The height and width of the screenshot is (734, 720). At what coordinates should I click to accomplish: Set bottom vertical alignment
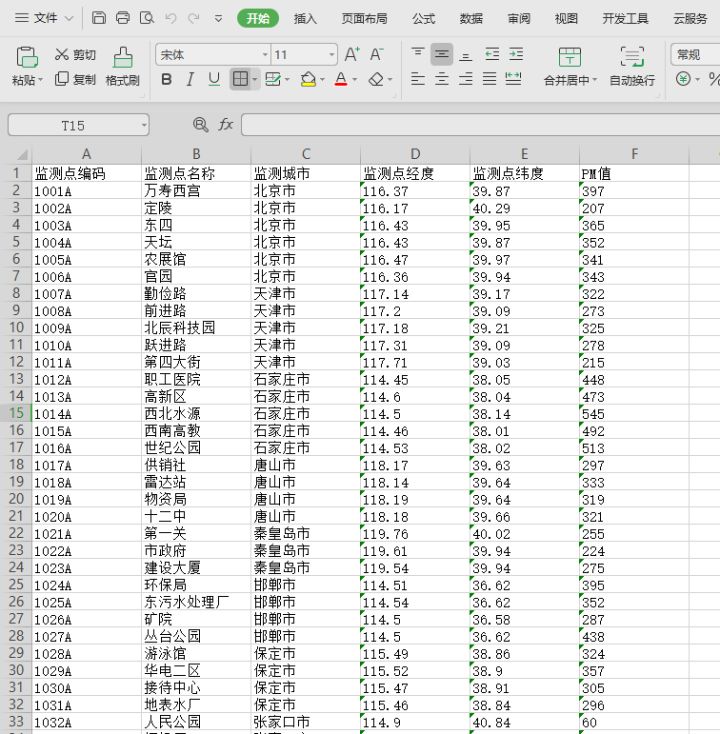(465, 54)
